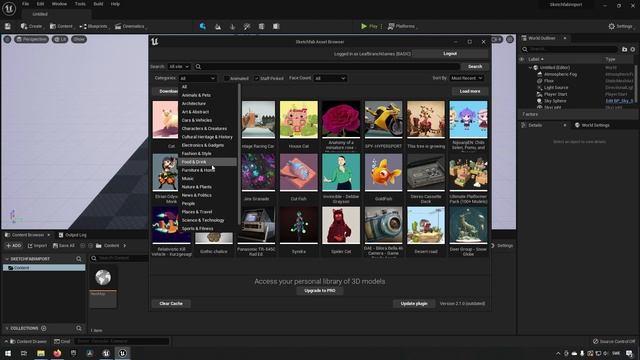Image resolution: width=640 pixels, height=360 pixels.
Task: Open the File menu
Action: pos(25,4)
